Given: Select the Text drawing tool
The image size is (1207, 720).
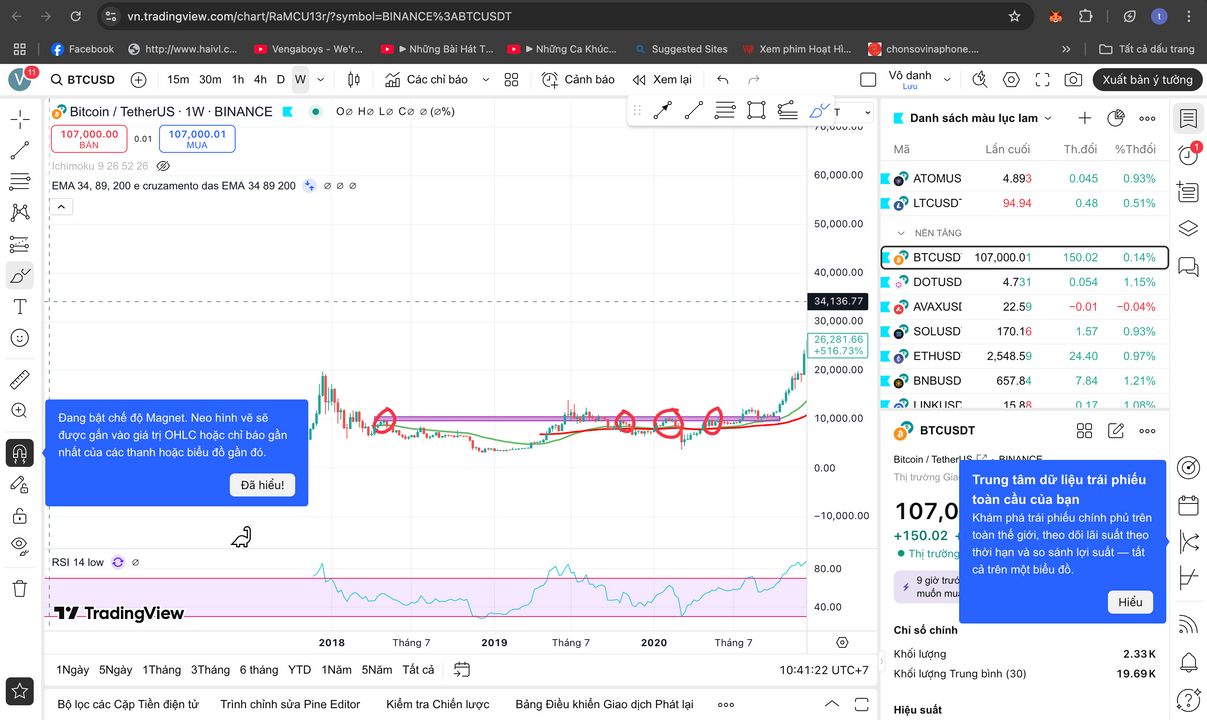Looking at the screenshot, I should click(20, 306).
